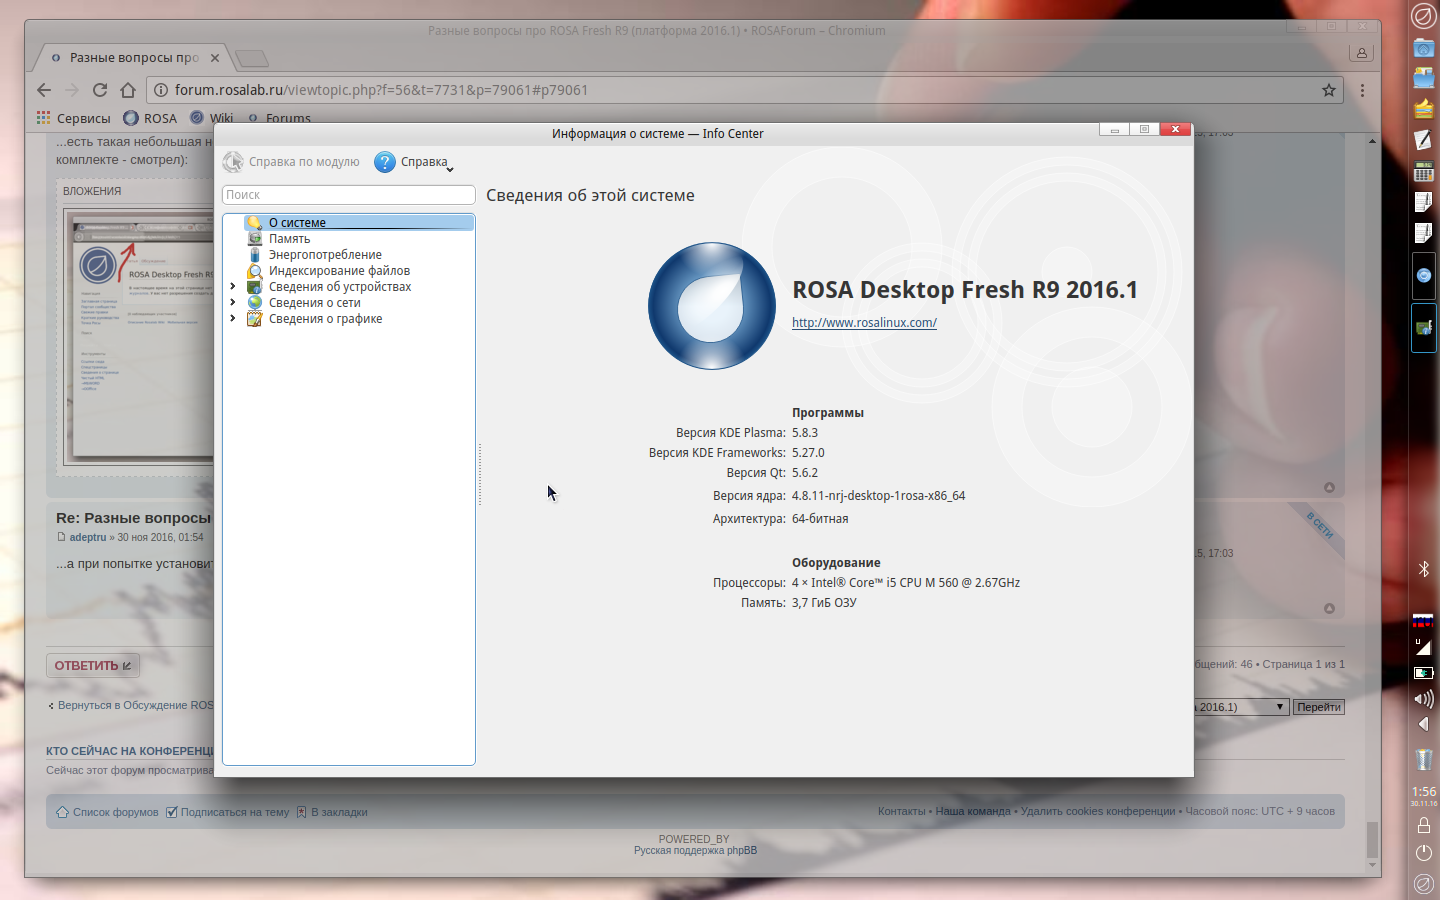Open the rosalinux.com link
The image size is (1440, 900).
[x=864, y=323]
